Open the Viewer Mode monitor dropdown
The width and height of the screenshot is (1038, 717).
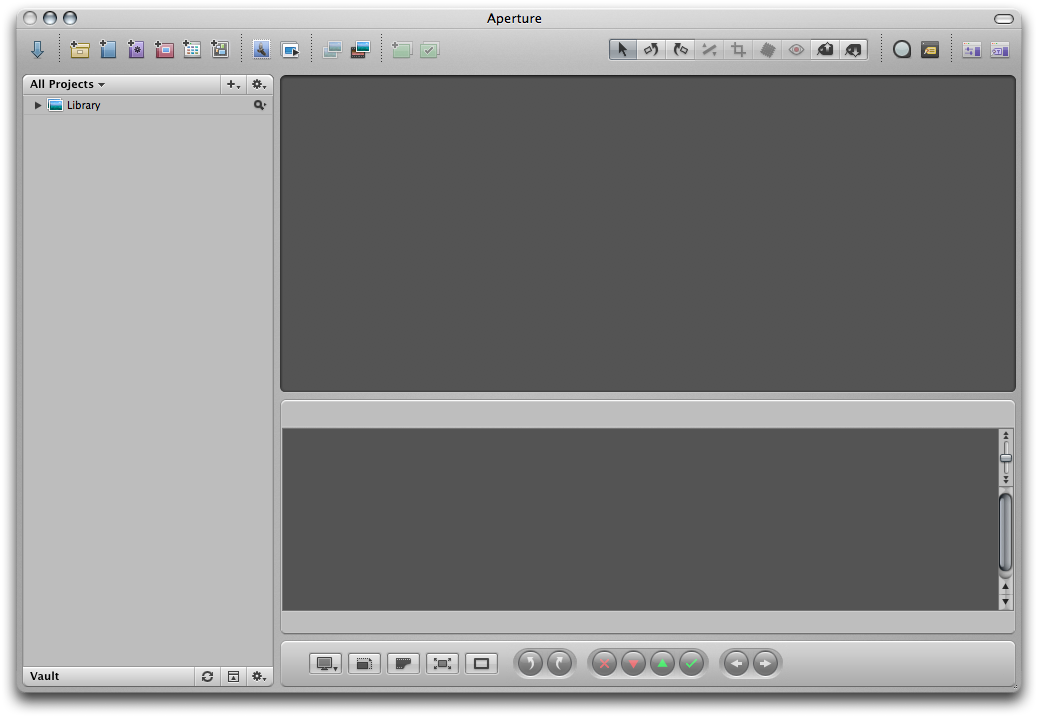(325, 663)
